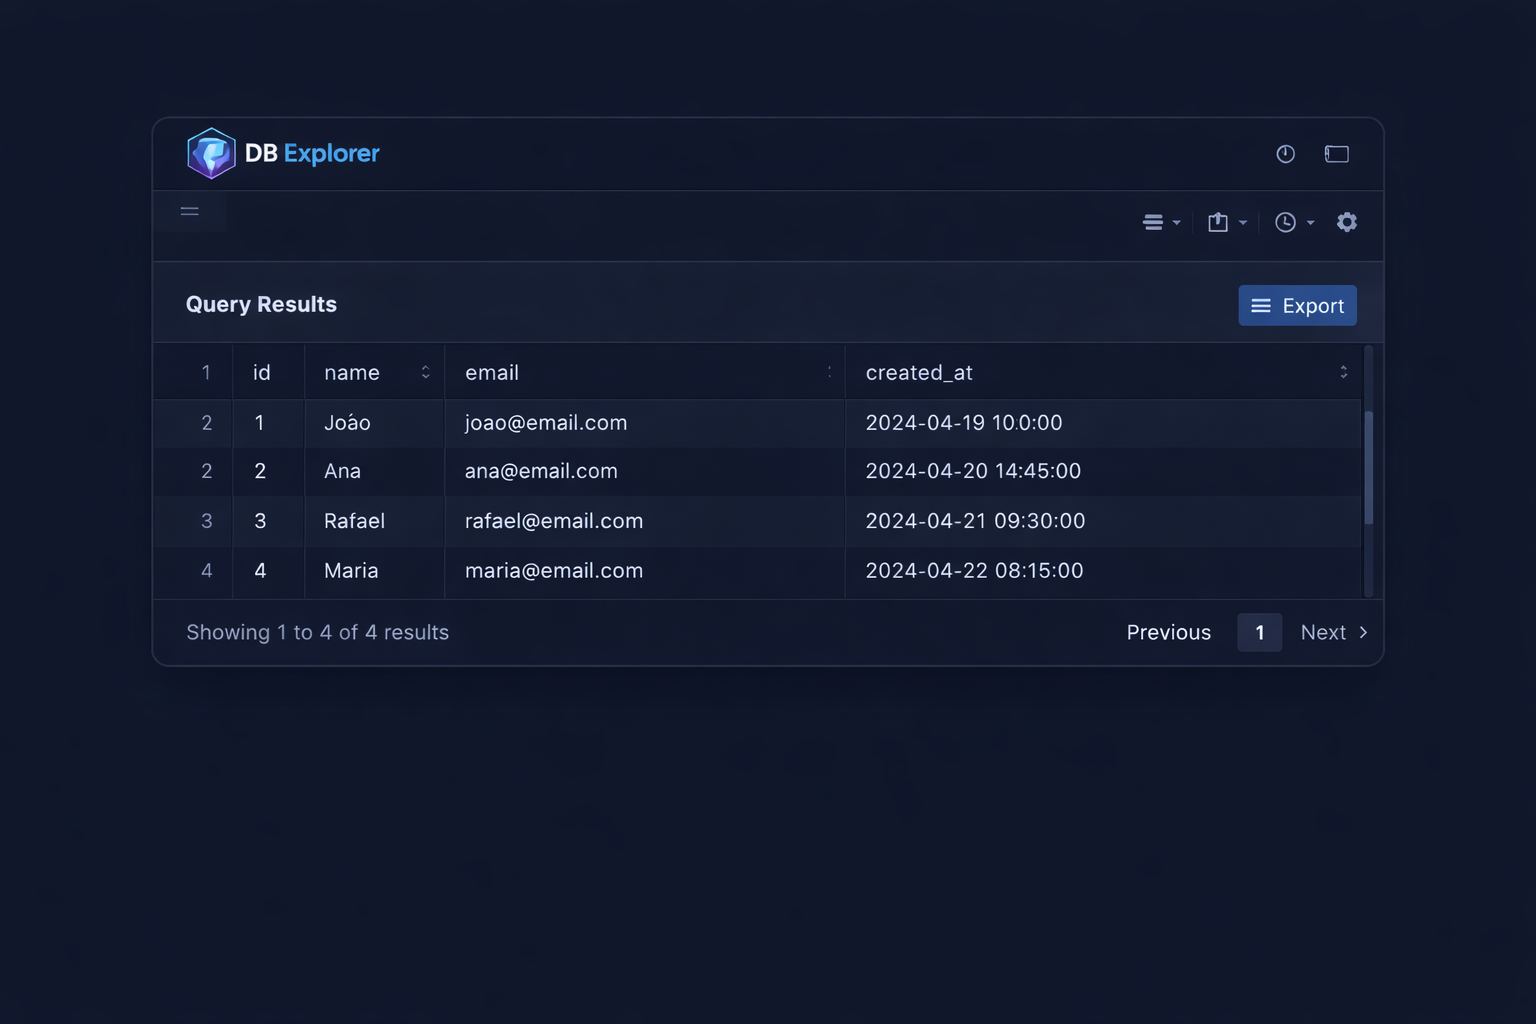Open the sidebar hamburger menu icon
The image size is (1536, 1024).
tap(189, 211)
